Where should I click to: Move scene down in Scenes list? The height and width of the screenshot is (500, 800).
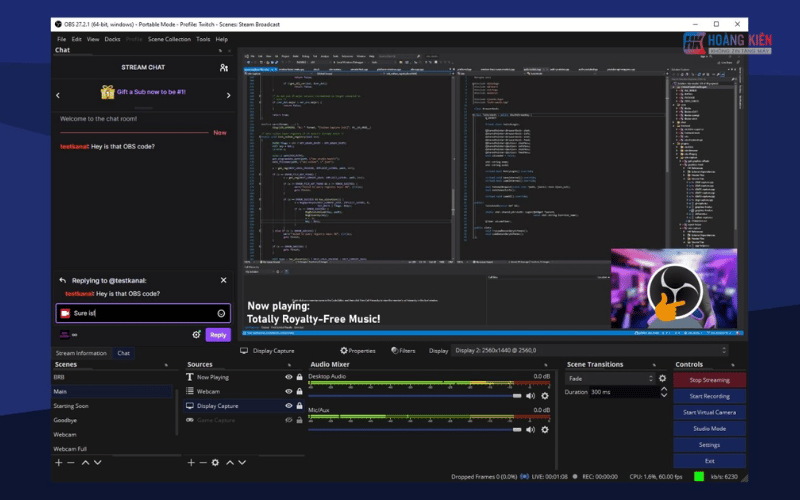[97, 462]
